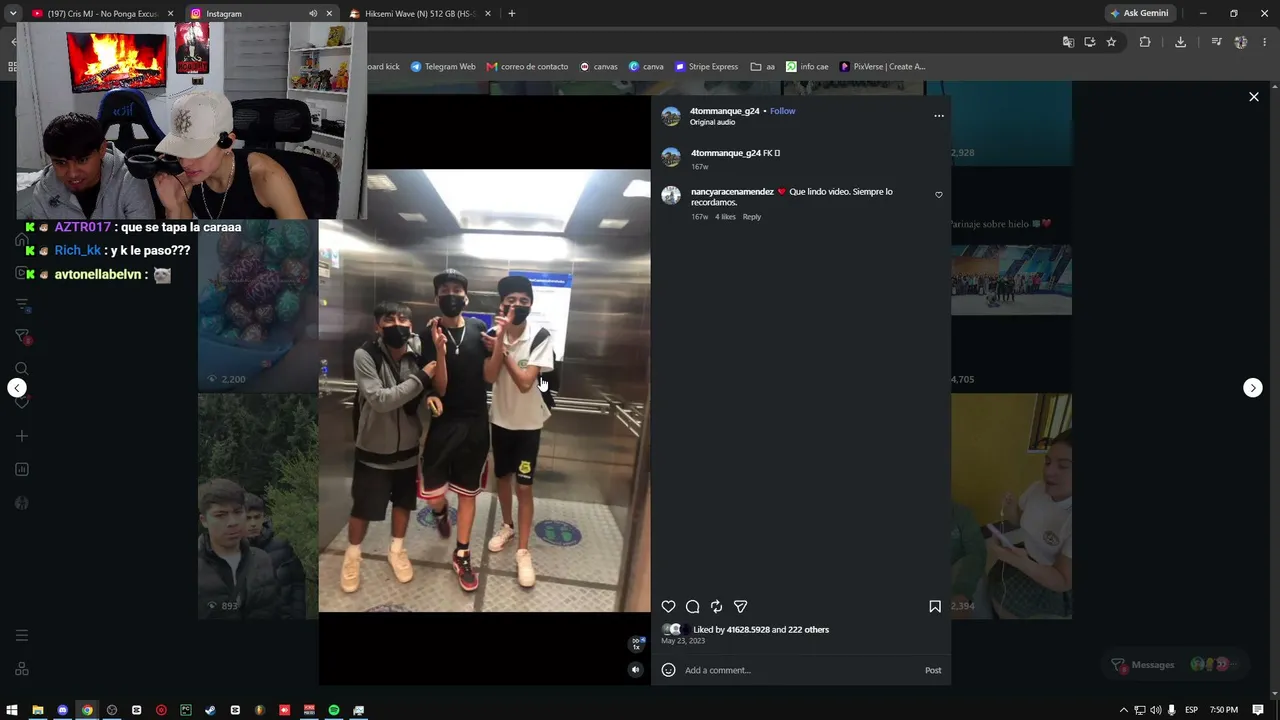Open a new browser tab
This screenshot has height=720, width=1280.
pos(512,14)
